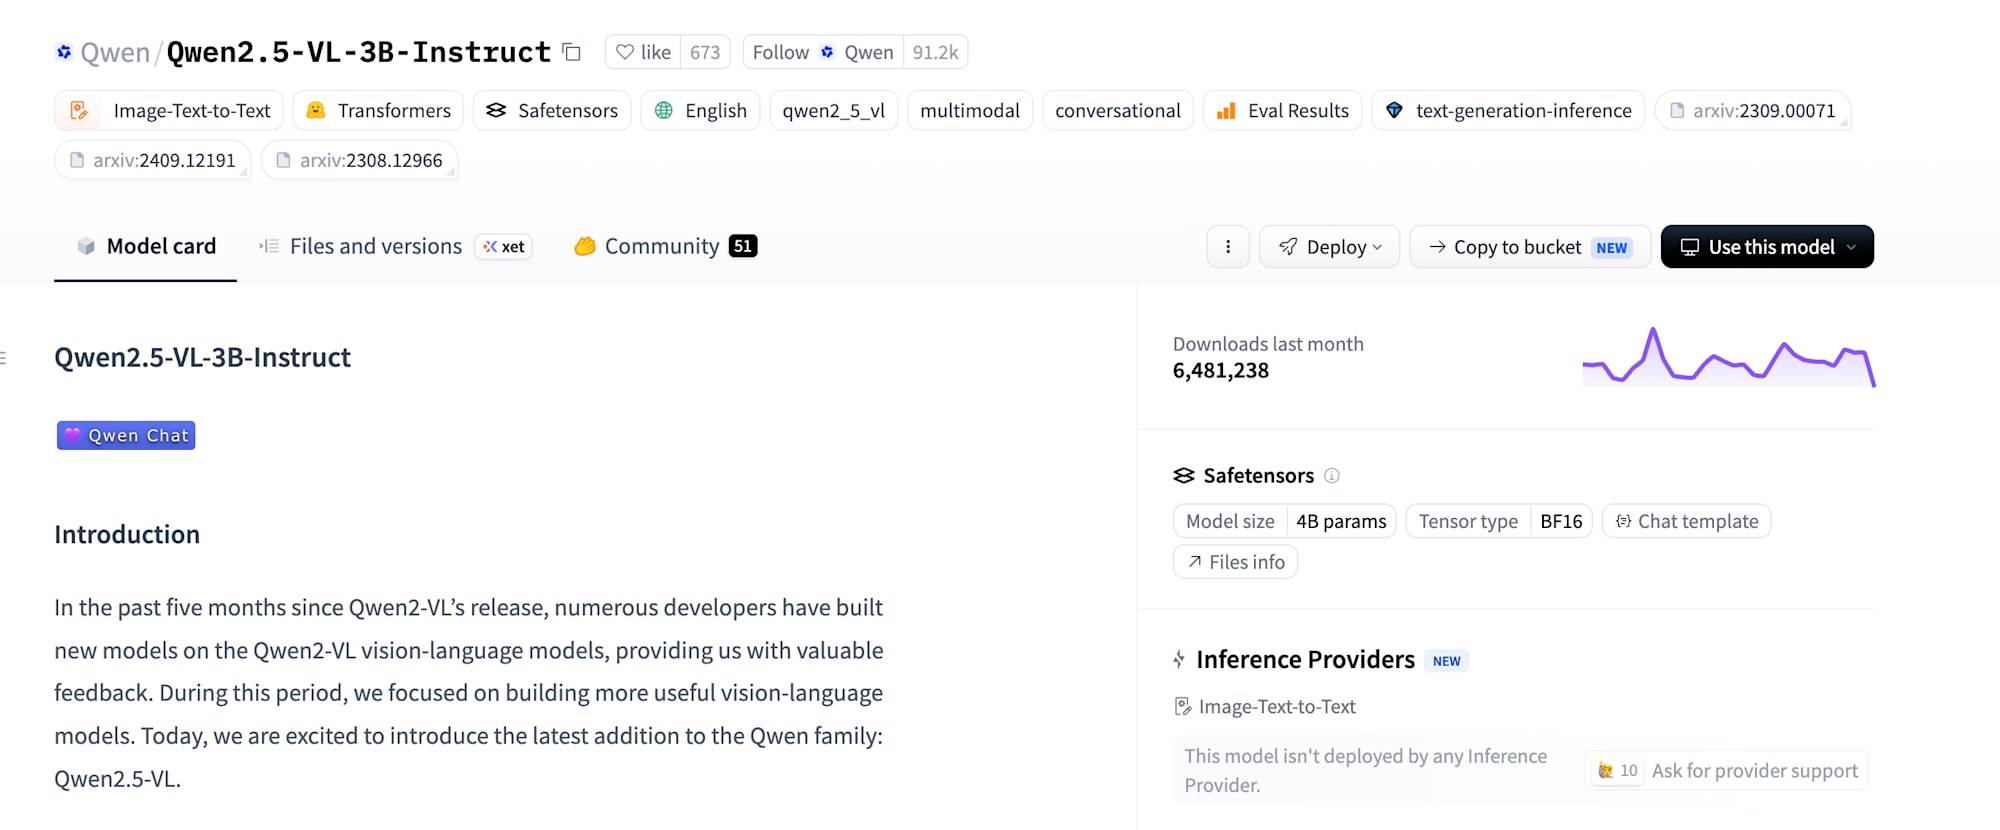2000x830 pixels.
Task: Expand the Use this model dropdown
Action: [x=1767, y=247]
